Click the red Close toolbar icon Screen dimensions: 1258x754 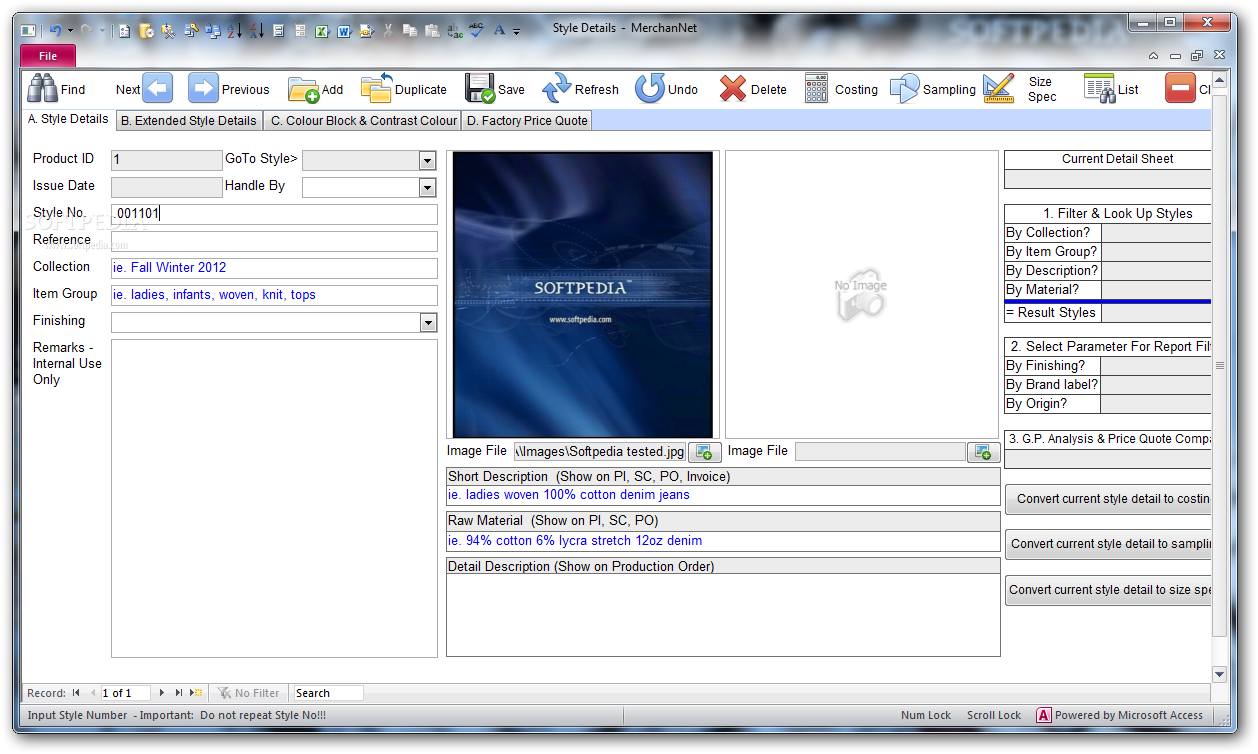(1180, 89)
